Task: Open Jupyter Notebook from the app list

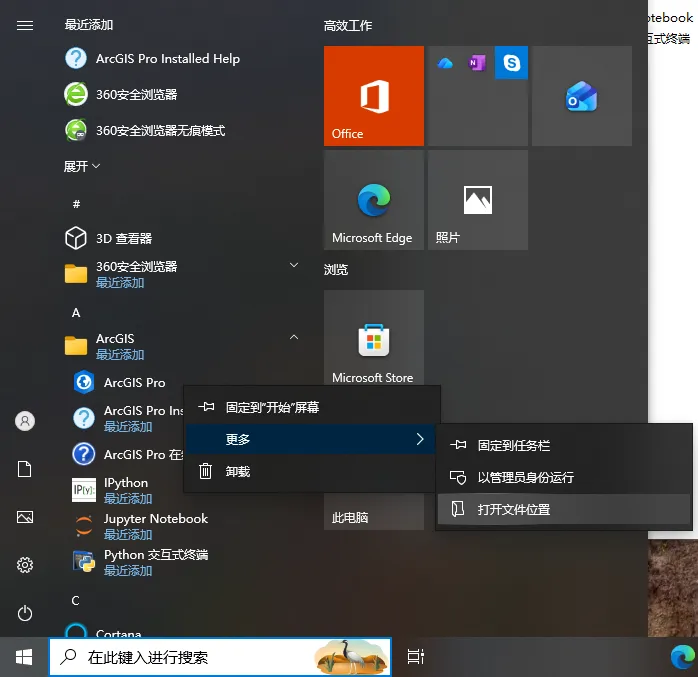Action: [140, 526]
